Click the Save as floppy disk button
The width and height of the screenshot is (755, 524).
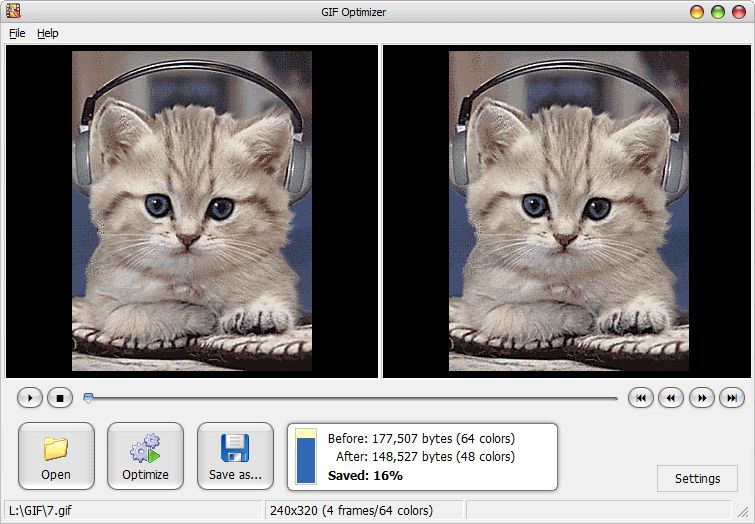pyautogui.click(x=235, y=456)
